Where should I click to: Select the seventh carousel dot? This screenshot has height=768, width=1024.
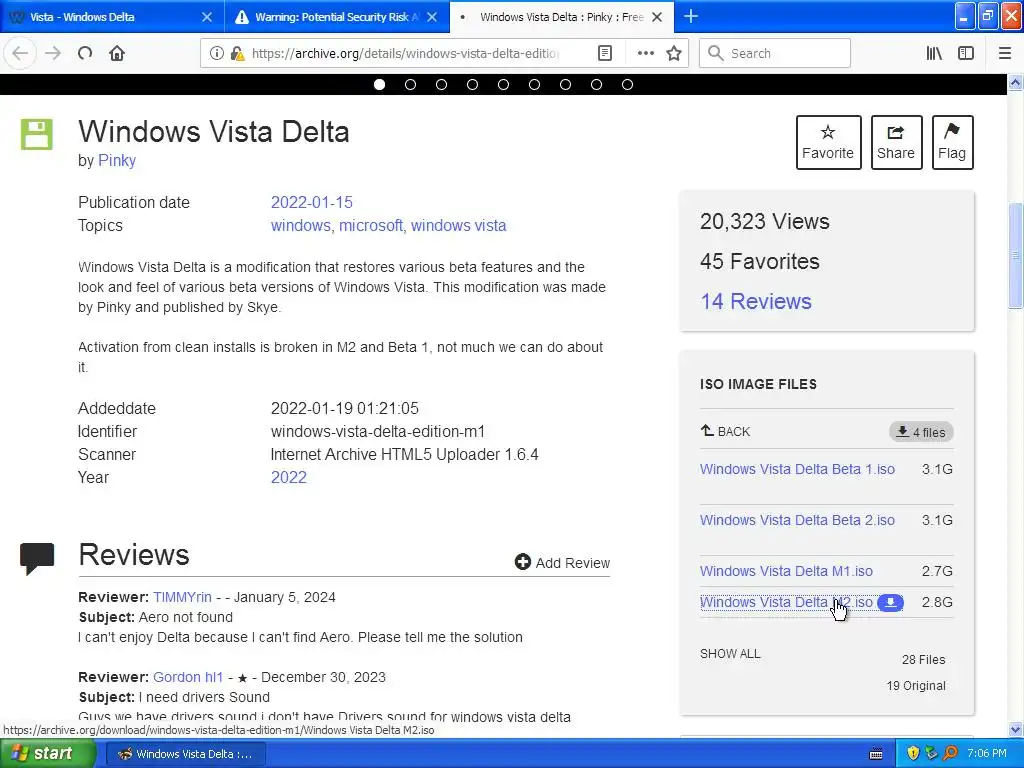tap(566, 84)
